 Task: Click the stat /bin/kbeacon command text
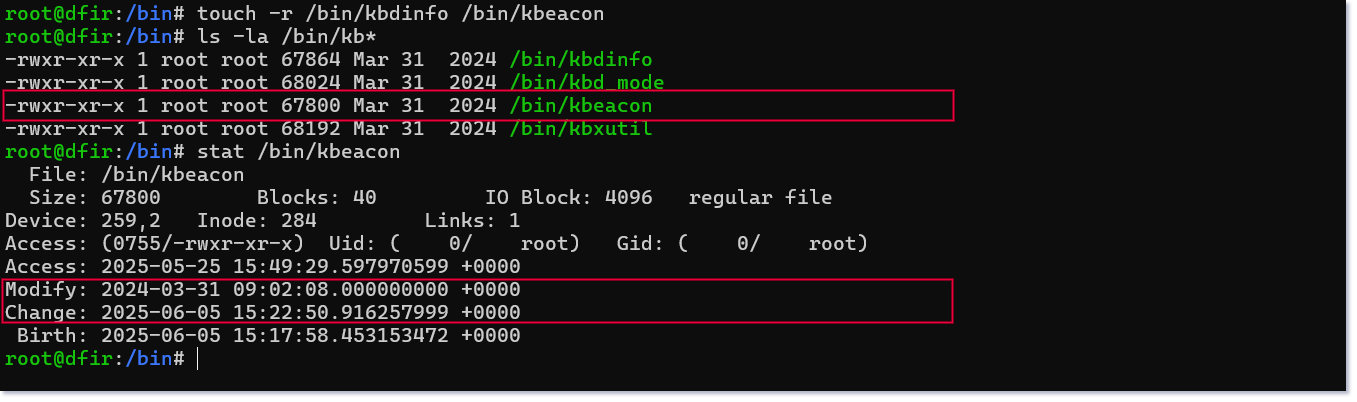coord(299,152)
